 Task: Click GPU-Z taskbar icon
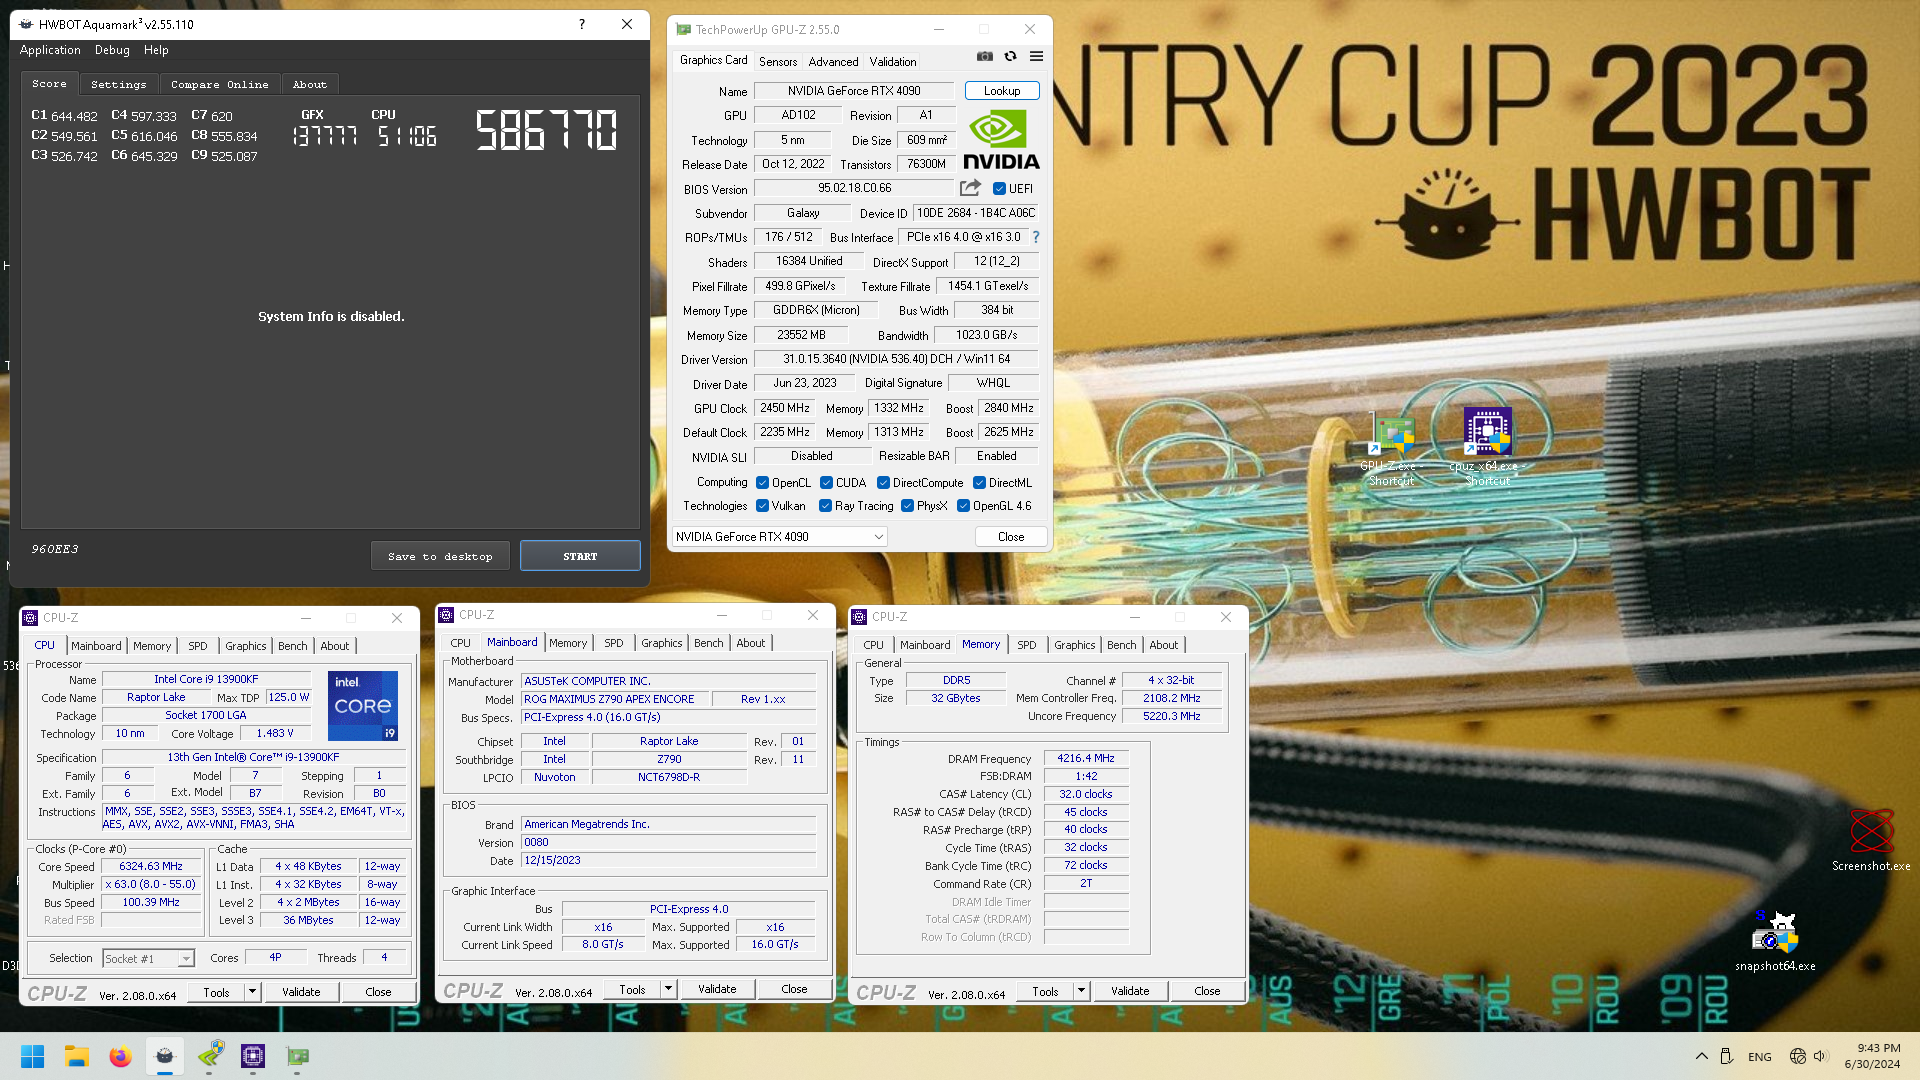[x=297, y=1056]
